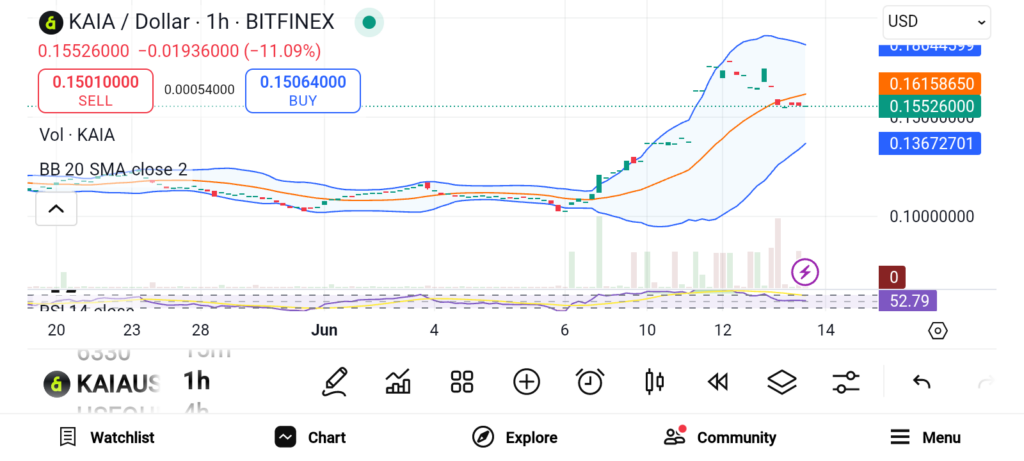Screen dimensions: 1024x461
Task: Open the indicators chart icon
Action: pyautogui.click(x=398, y=381)
